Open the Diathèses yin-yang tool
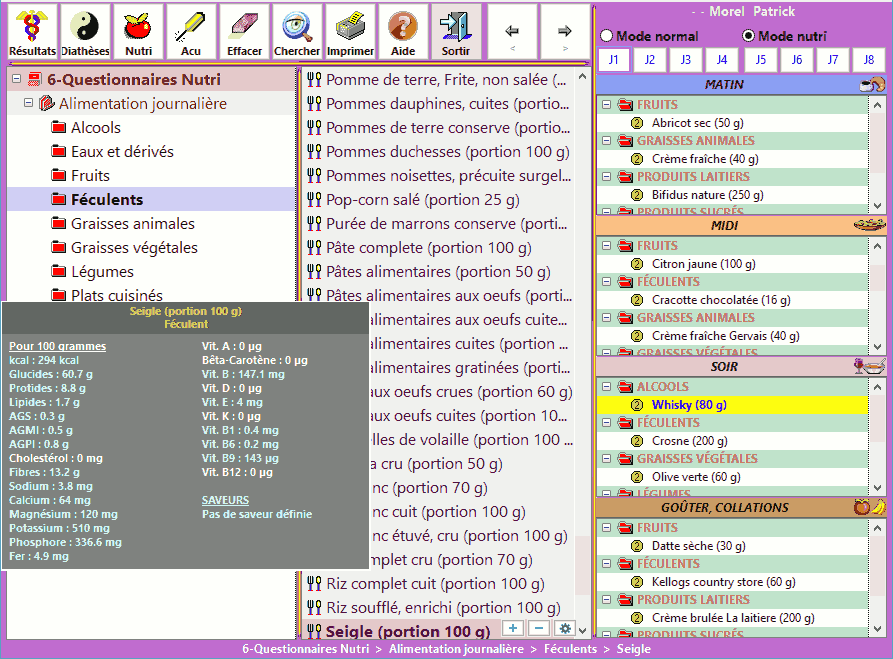This screenshot has width=893, height=659. 85,31
